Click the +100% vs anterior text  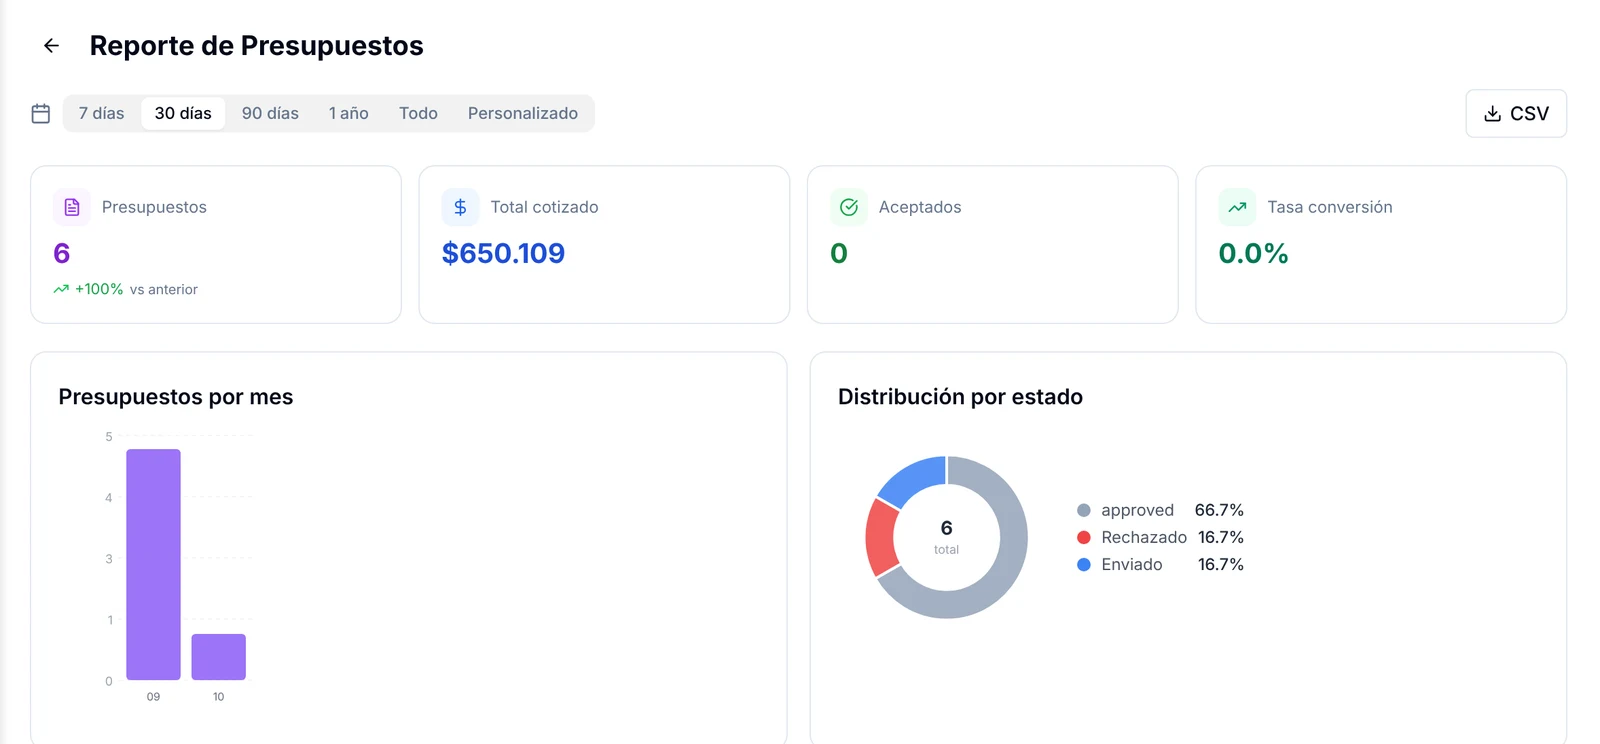(x=136, y=289)
